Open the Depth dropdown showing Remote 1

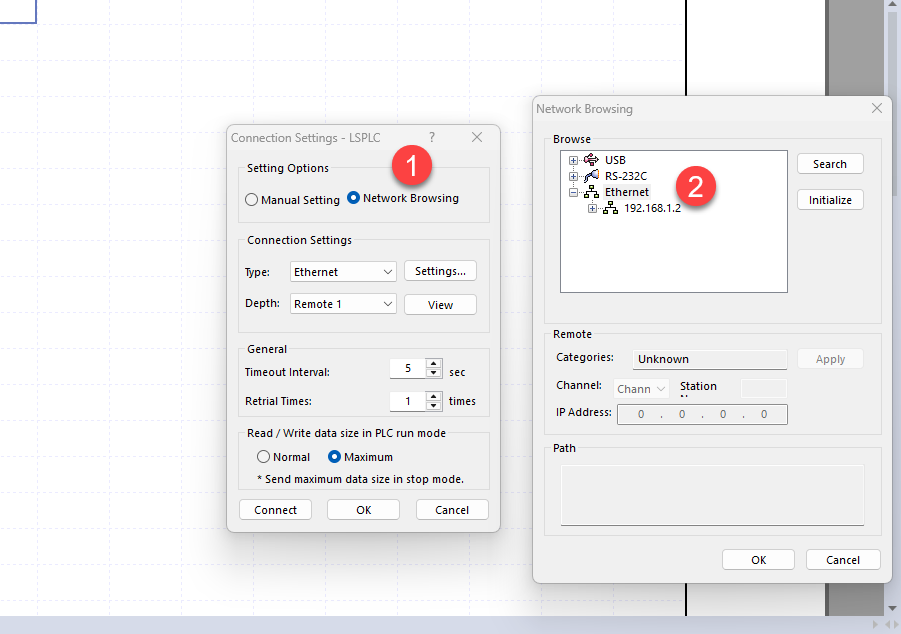[343, 304]
